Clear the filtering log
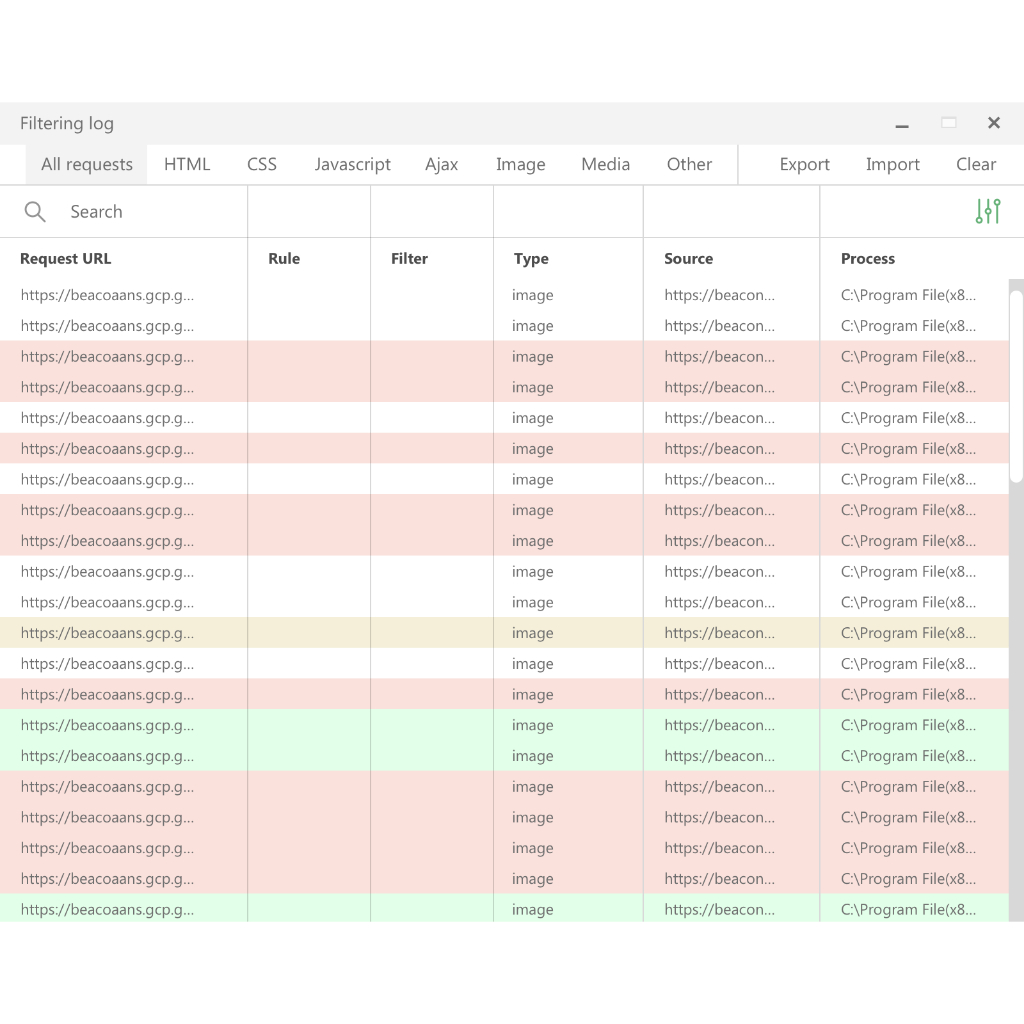1024x1024 pixels. 975,165
